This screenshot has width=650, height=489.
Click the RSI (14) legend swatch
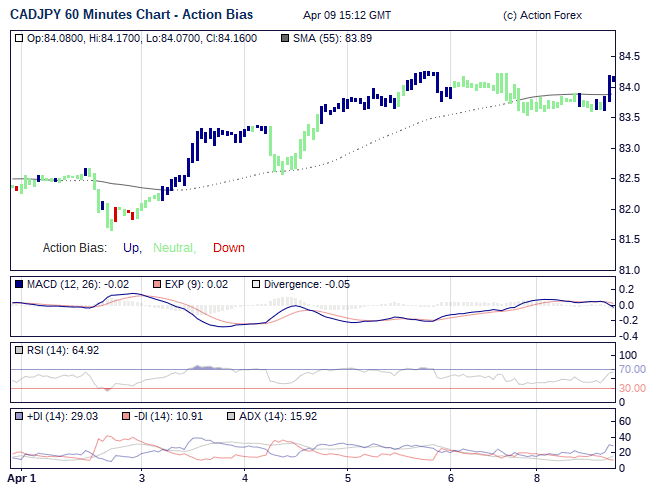click(19, 350)
